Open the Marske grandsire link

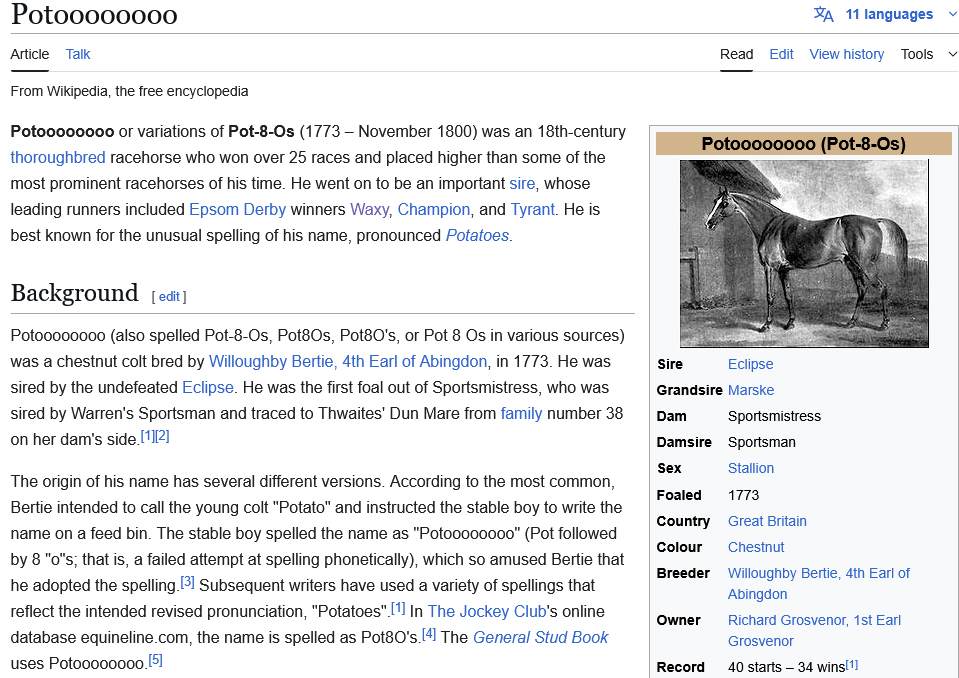pyautogui.click(x=750, y=390)
